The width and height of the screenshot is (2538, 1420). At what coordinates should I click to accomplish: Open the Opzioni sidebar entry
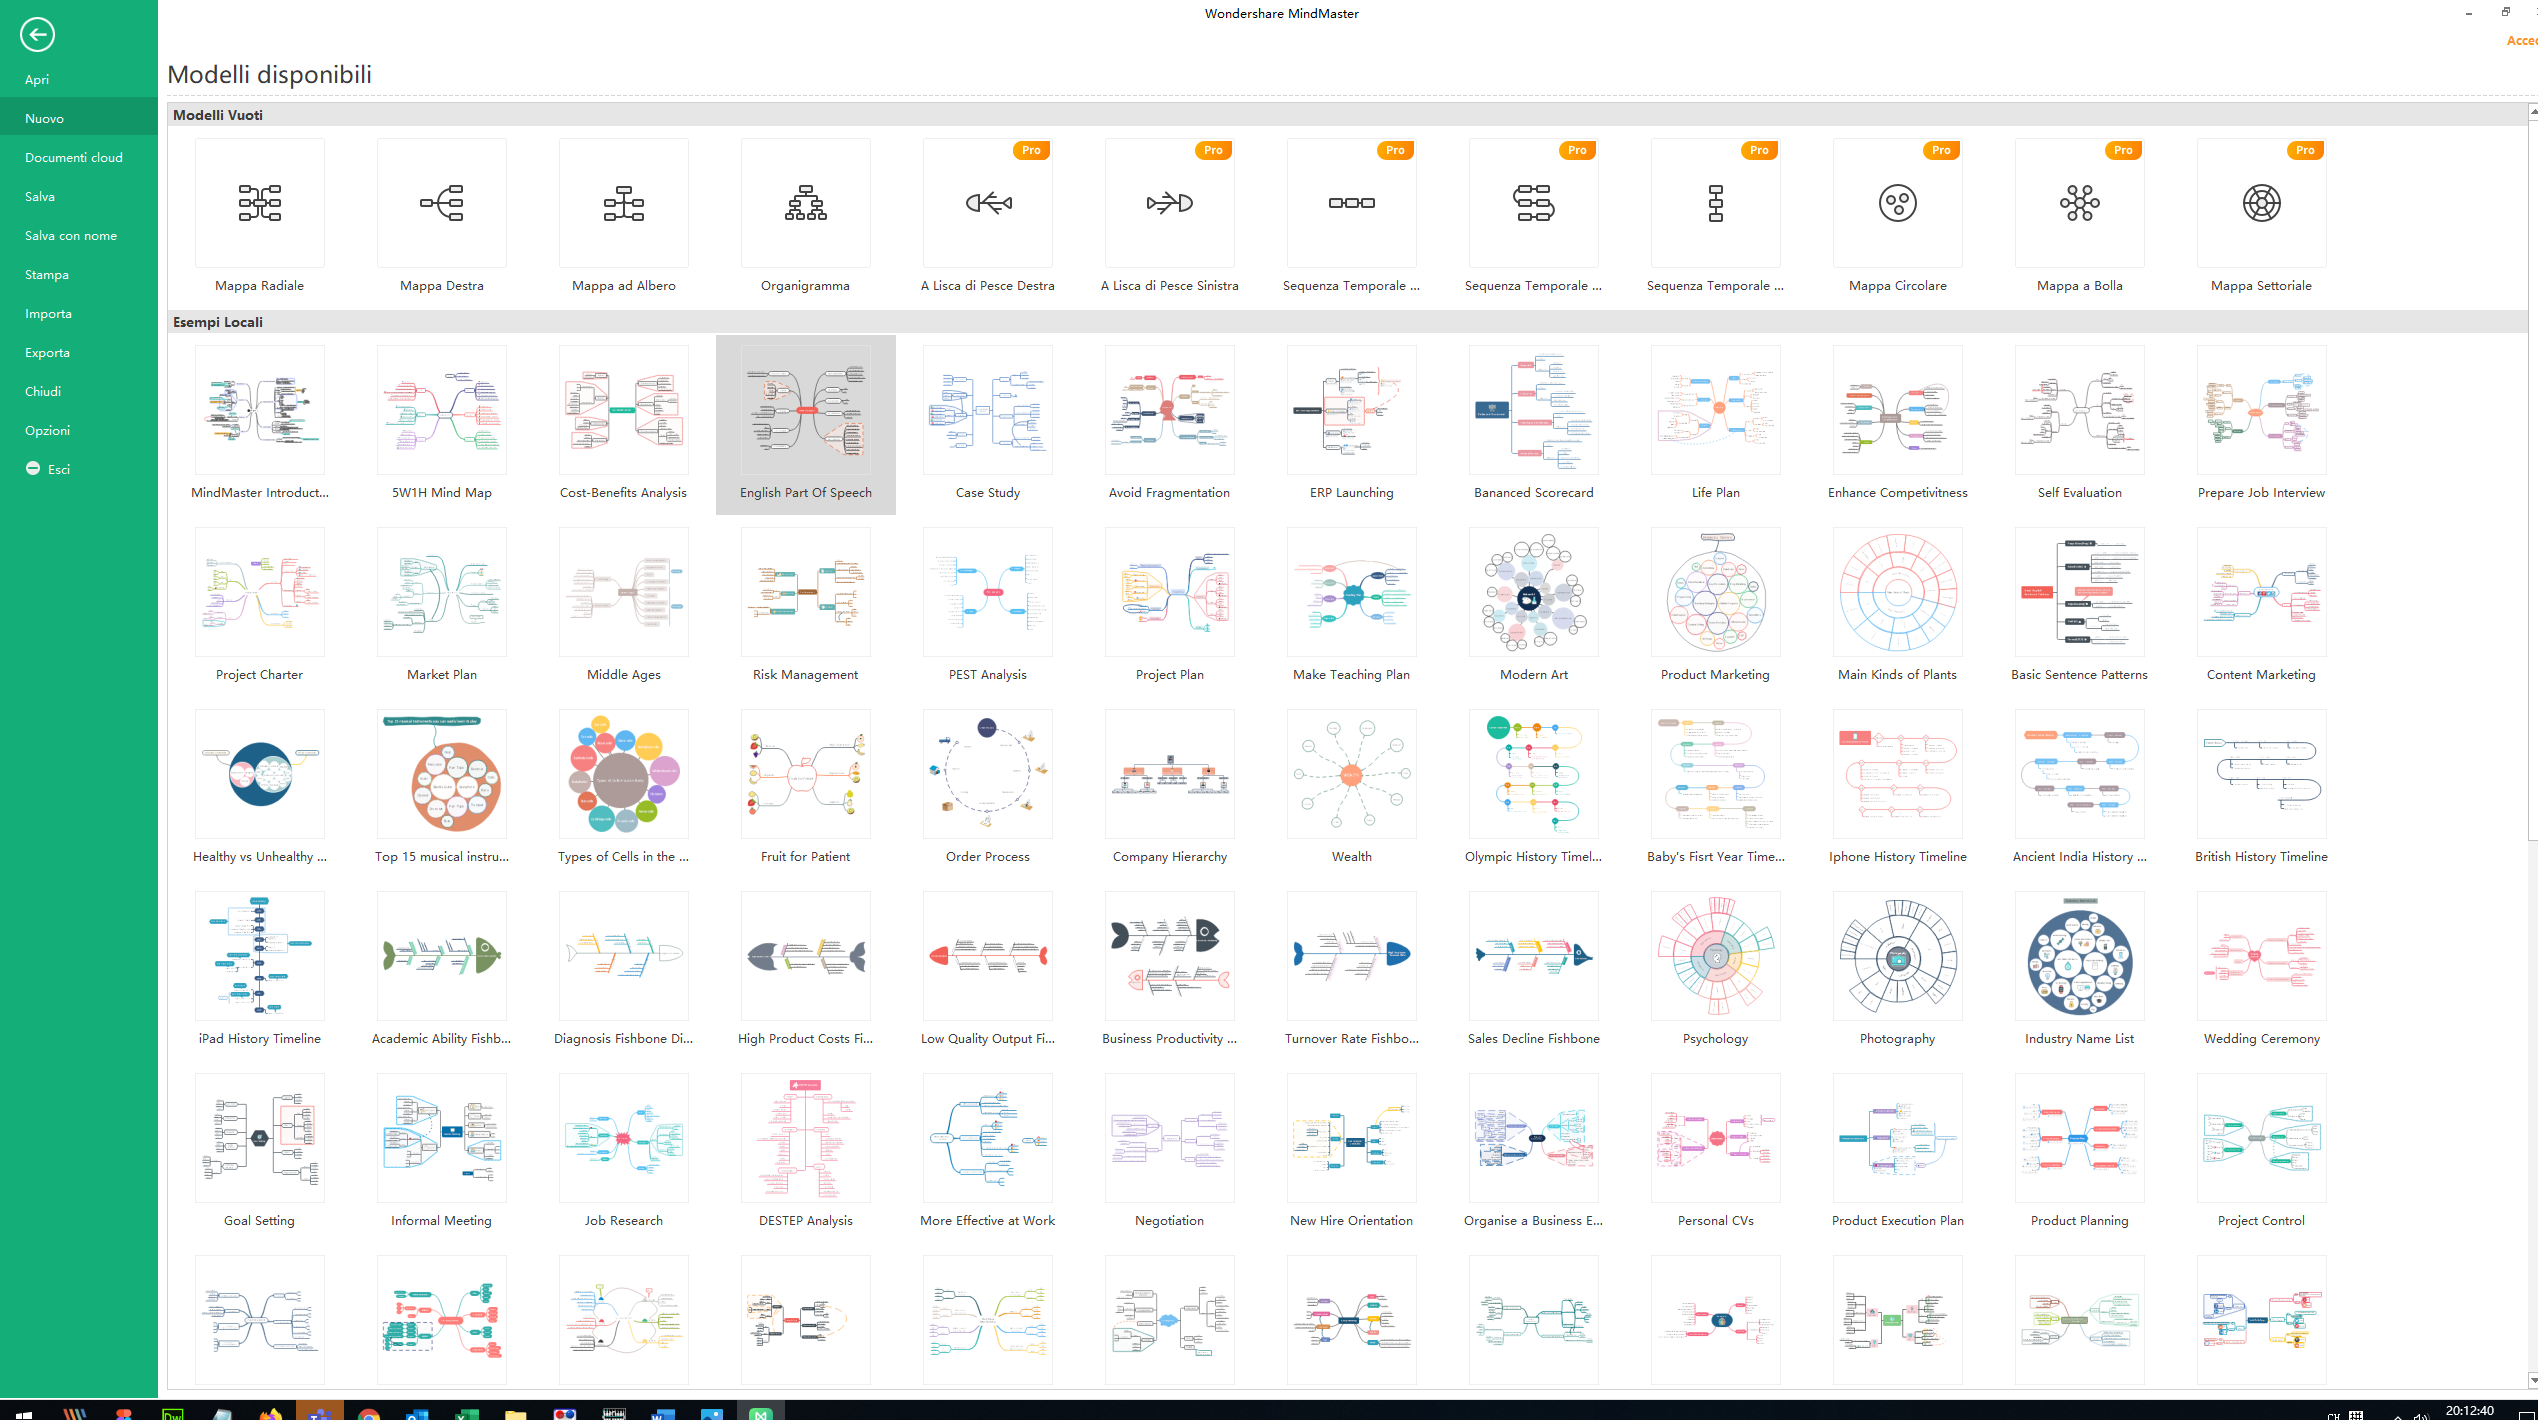(x=48, y=430)
